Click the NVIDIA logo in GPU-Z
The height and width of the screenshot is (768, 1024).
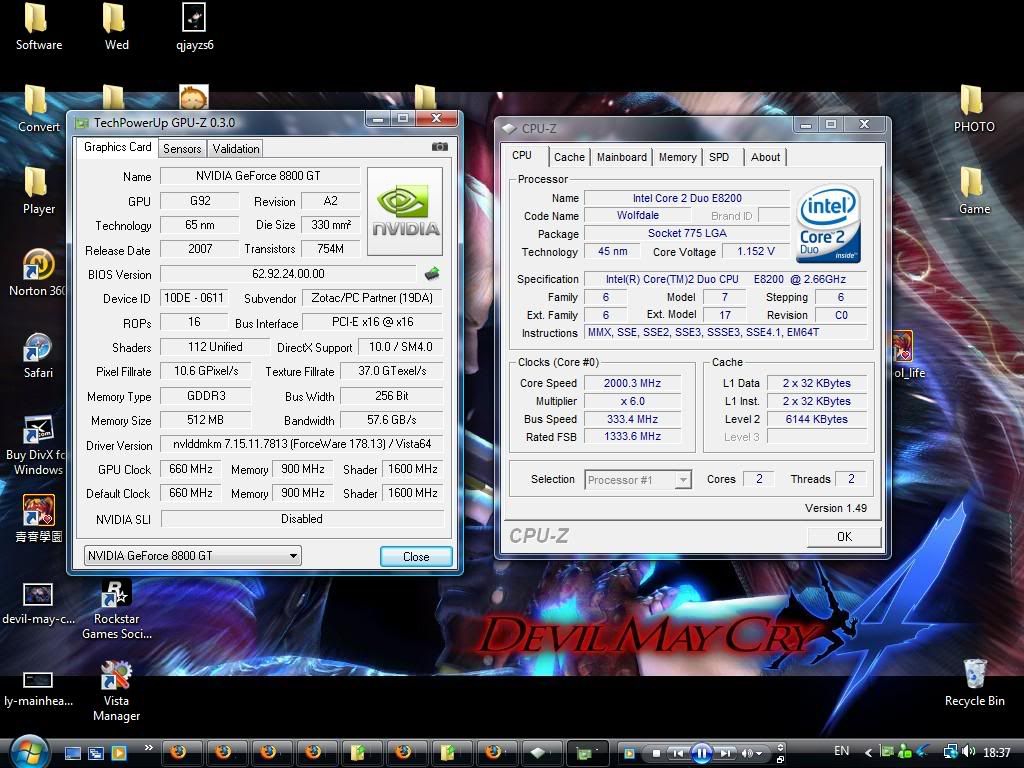[x=405, y=211]
